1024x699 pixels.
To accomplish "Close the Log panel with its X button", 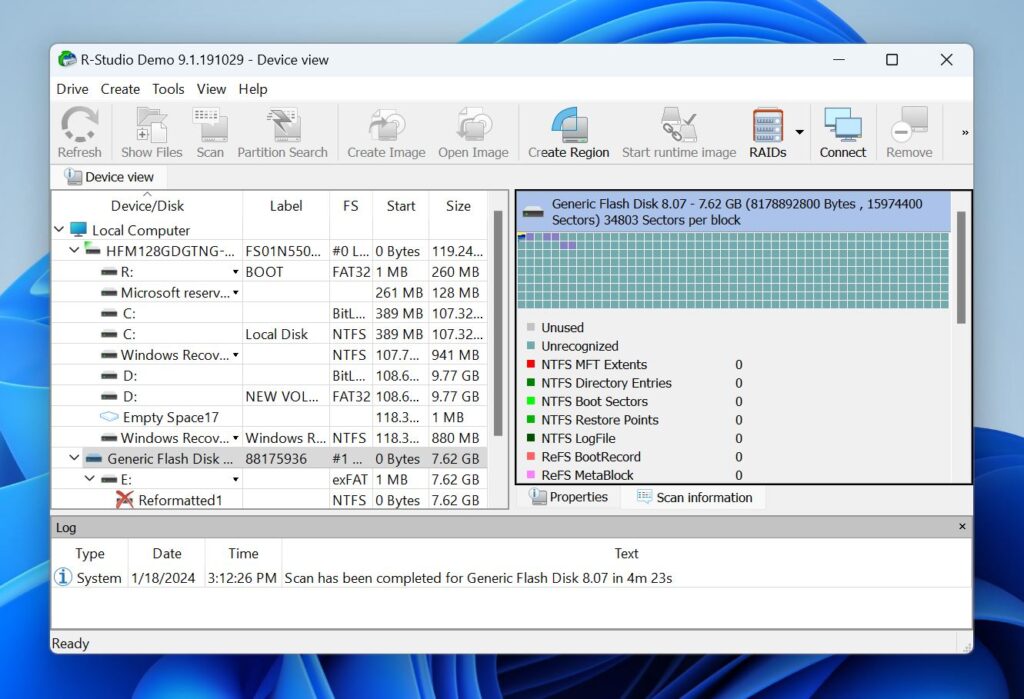I will tap(961, 526).
